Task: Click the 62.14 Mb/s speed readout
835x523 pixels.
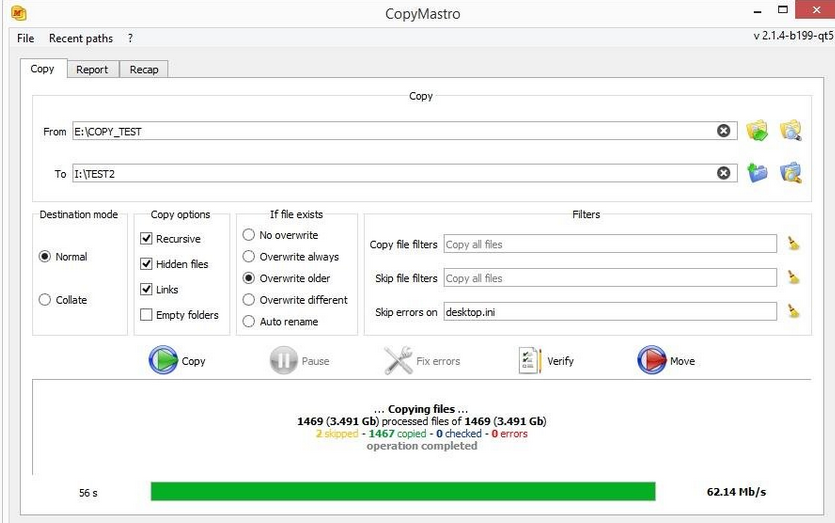Action: [x=736, y=492]
